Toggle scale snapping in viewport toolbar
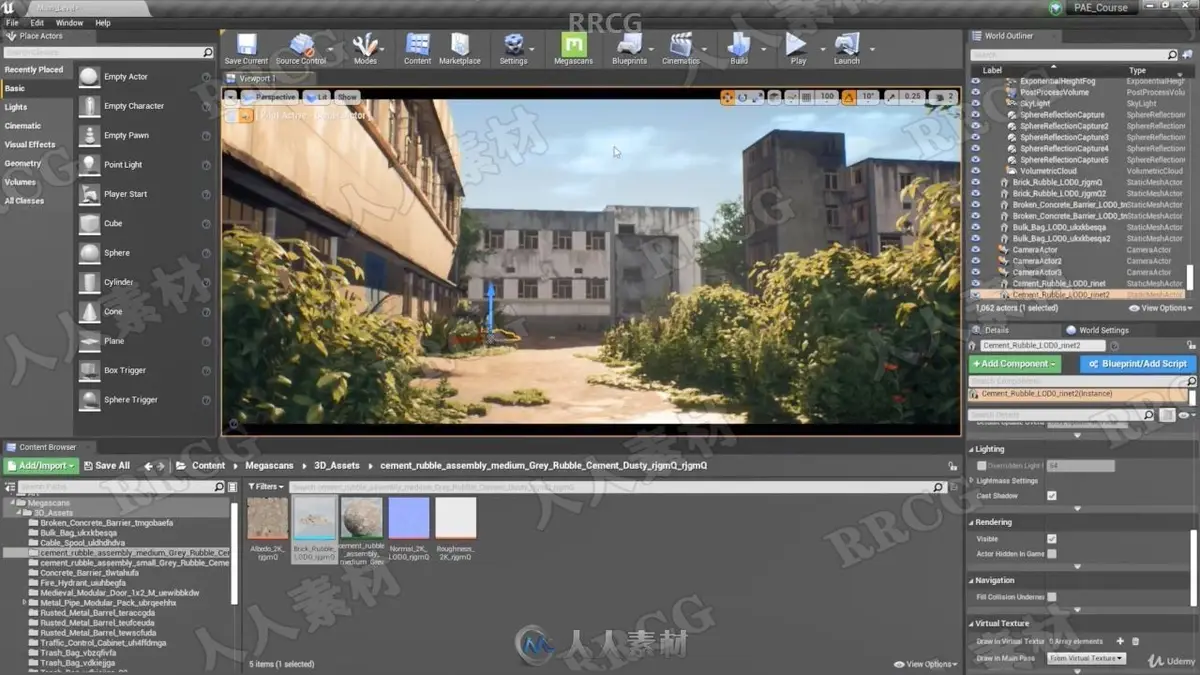Screen dimensions: 1200x675 (889, 97)
